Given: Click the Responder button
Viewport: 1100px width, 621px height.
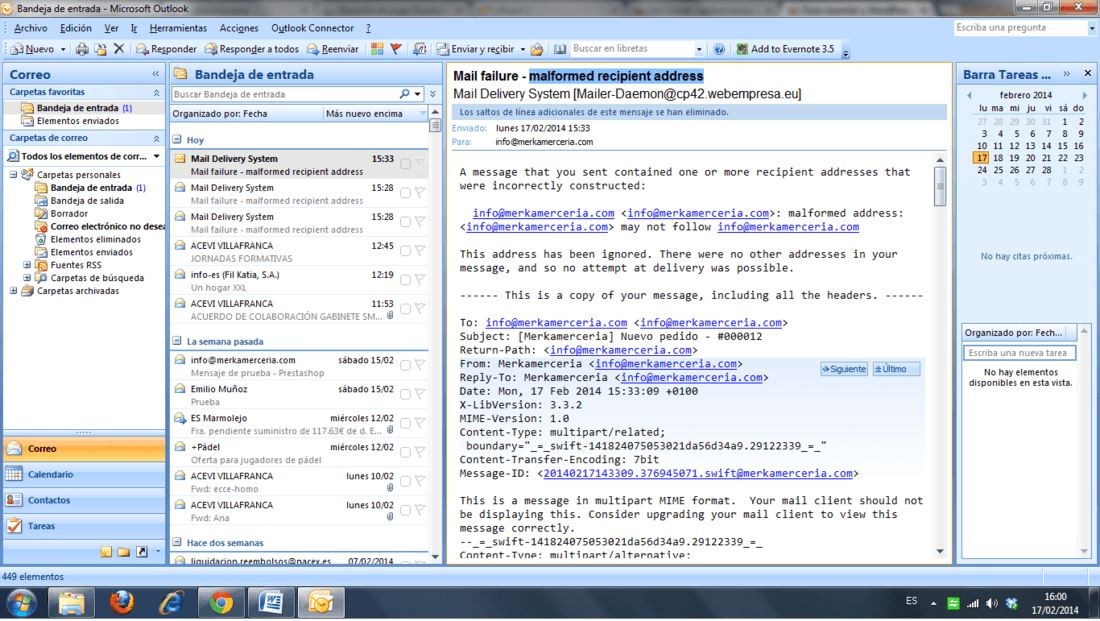Looking at the screenshot, I should point(166,49).
